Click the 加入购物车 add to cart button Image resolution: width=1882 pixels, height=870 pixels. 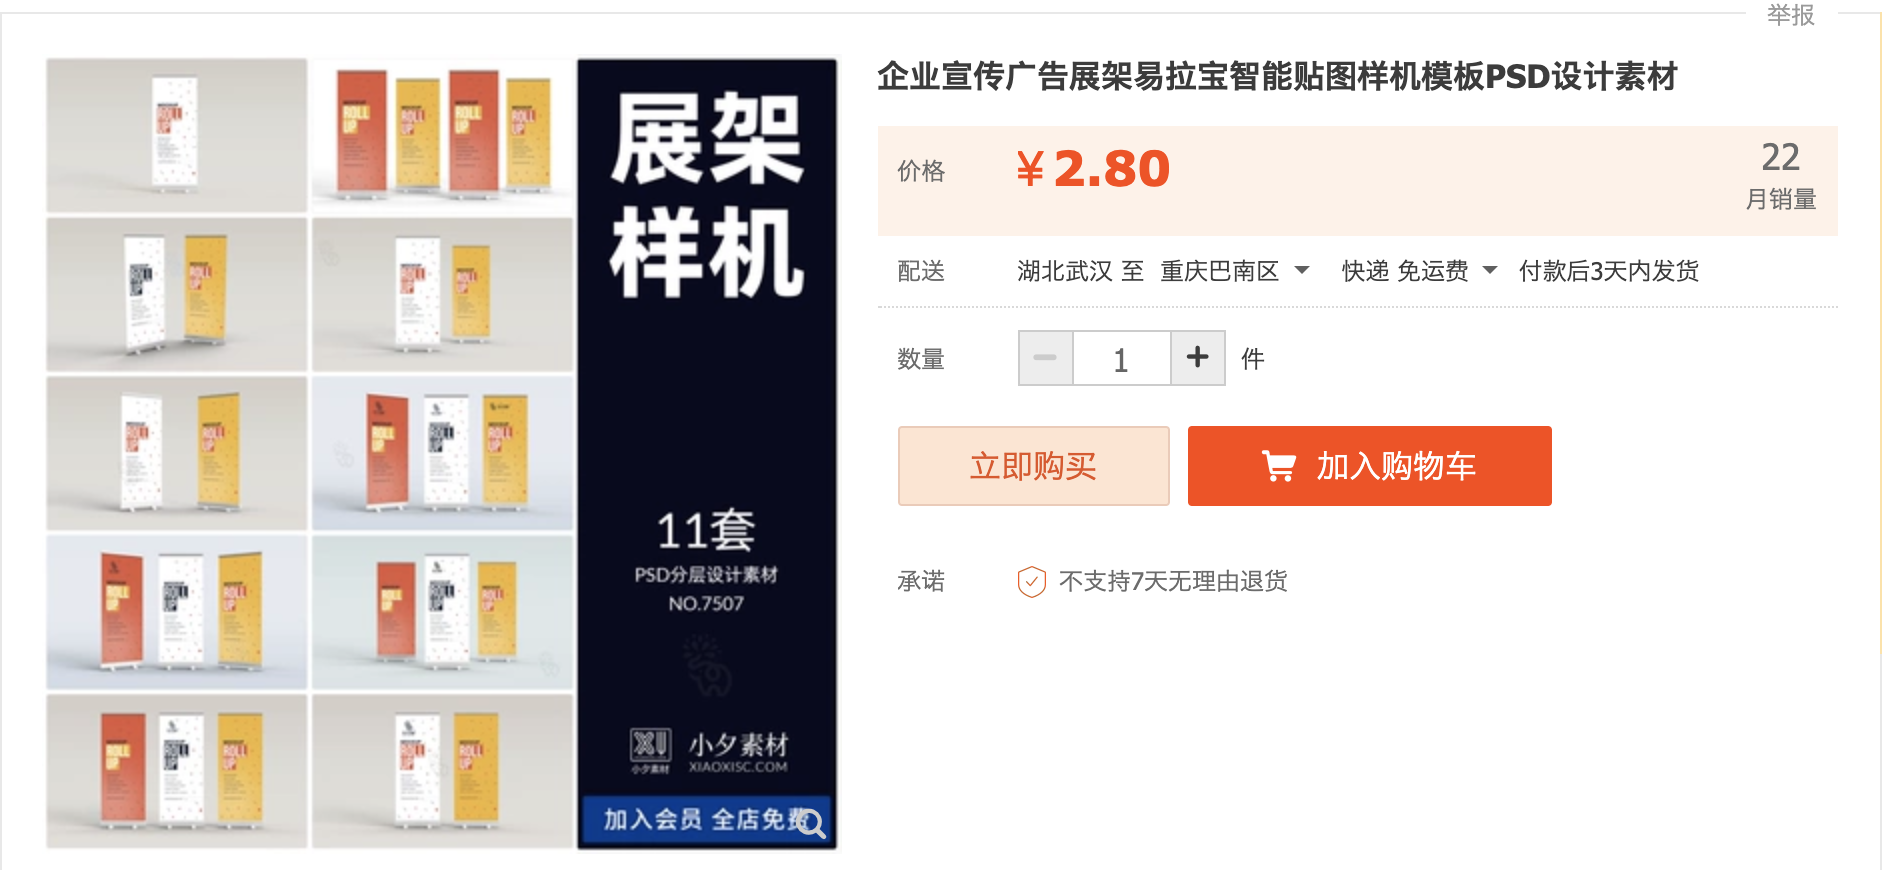(x=1369, y=464)
